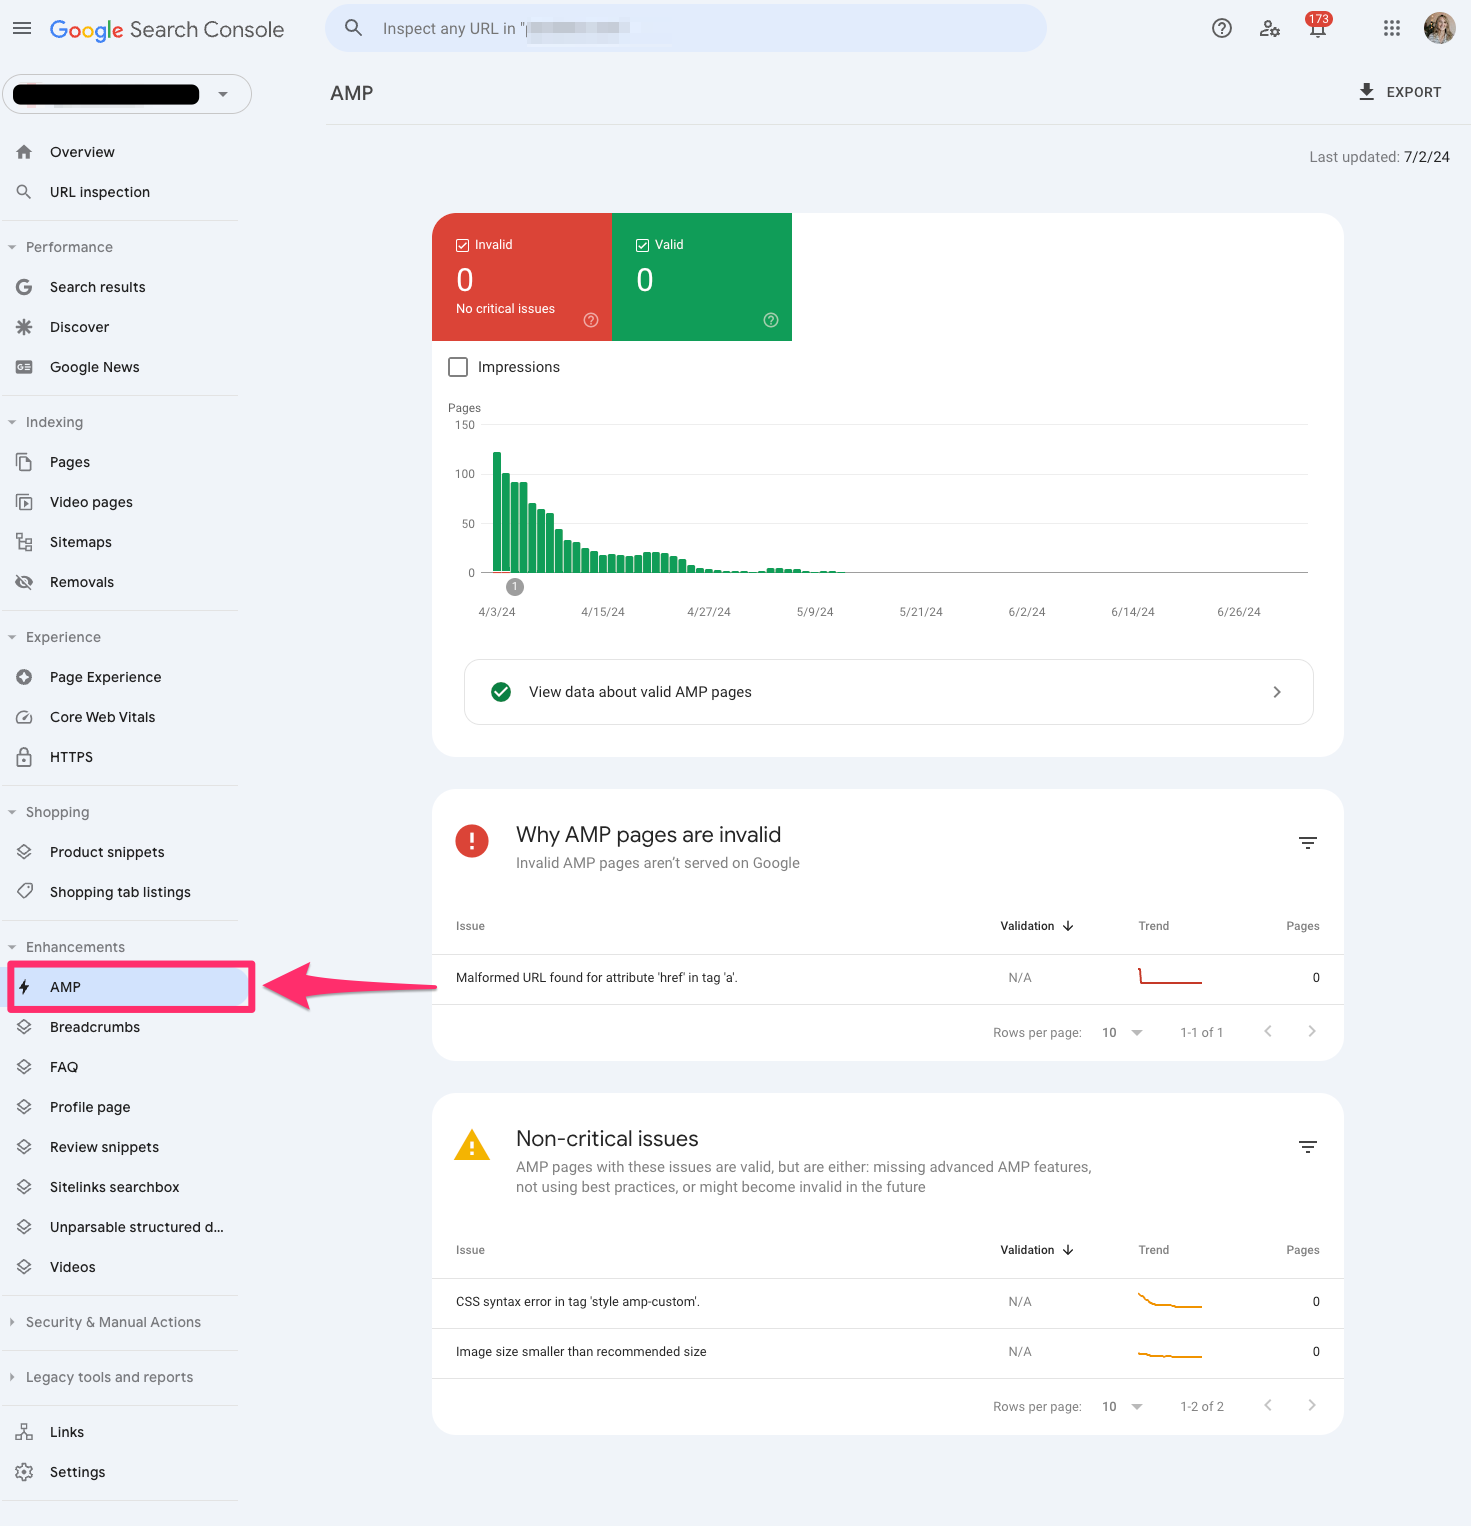Image resolution: width=1471 pixels, height=1526 pixels.
Task: Open the CSS syntax error issue
Action: (888, 1303)
